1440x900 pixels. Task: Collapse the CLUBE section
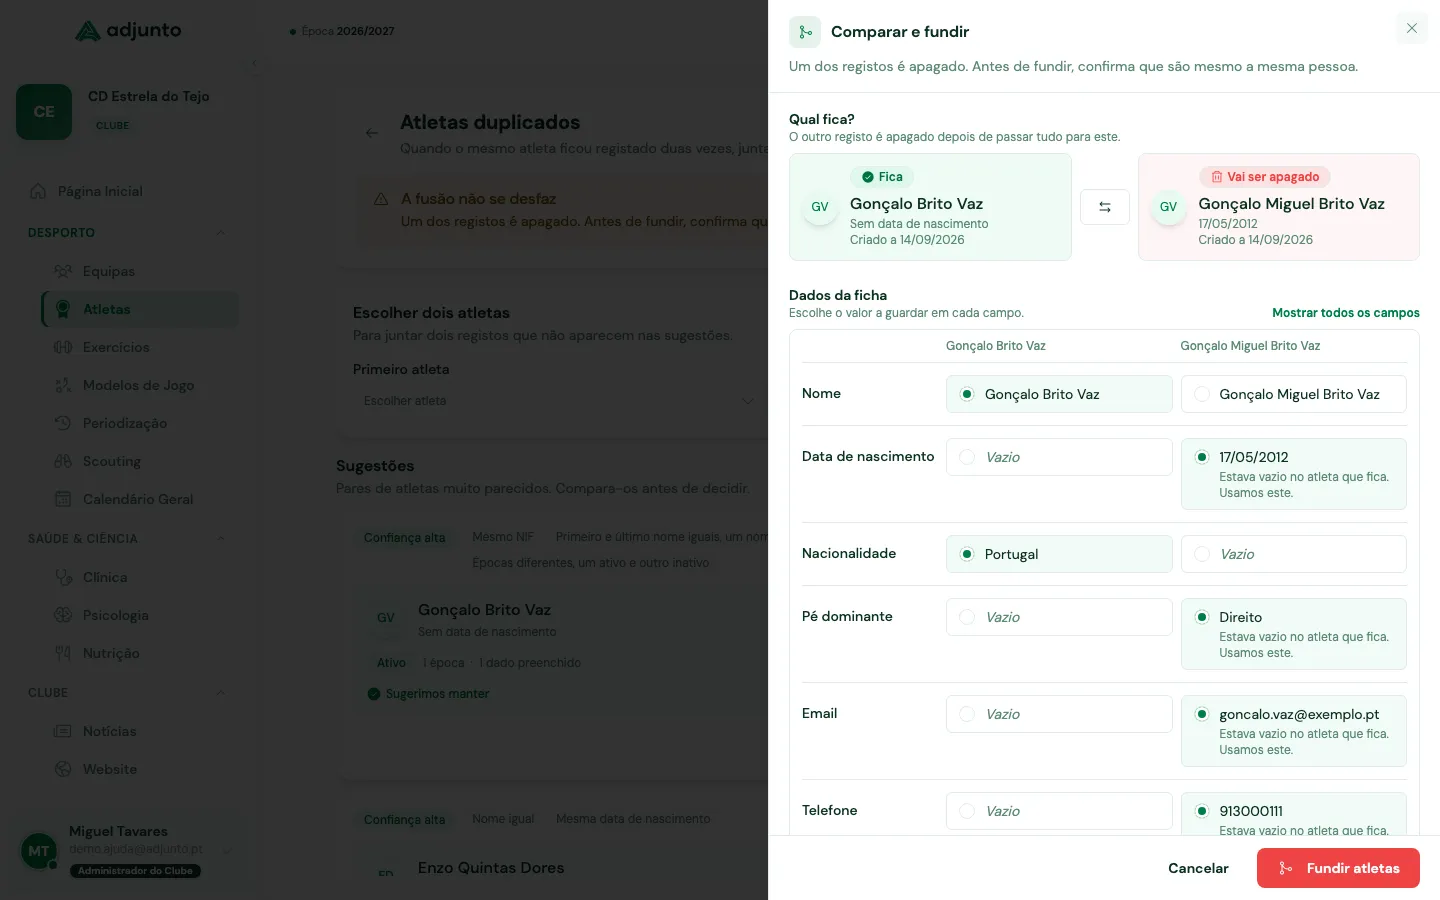tap(220, 693)
